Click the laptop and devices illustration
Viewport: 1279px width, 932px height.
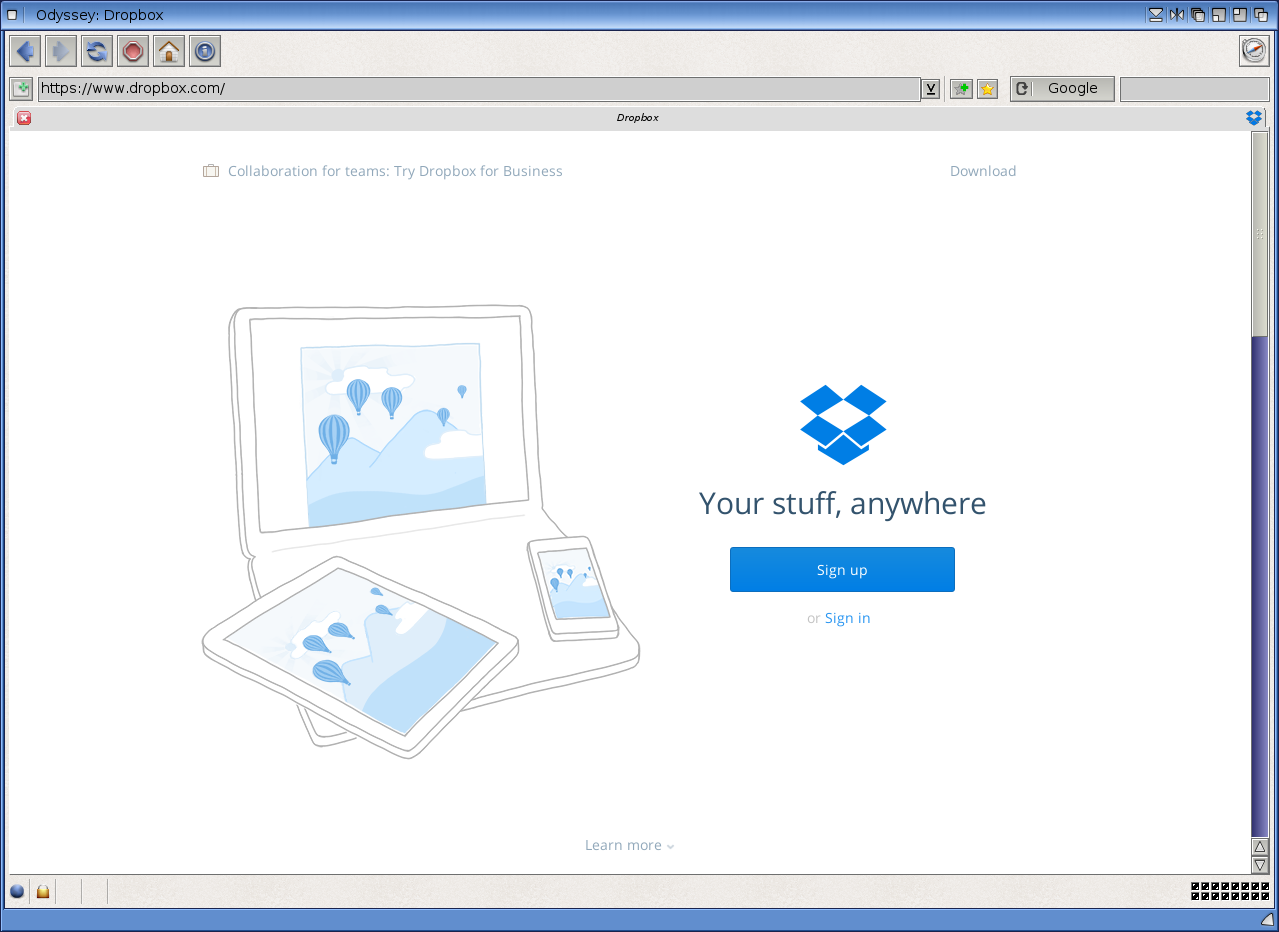click(421, 531)
